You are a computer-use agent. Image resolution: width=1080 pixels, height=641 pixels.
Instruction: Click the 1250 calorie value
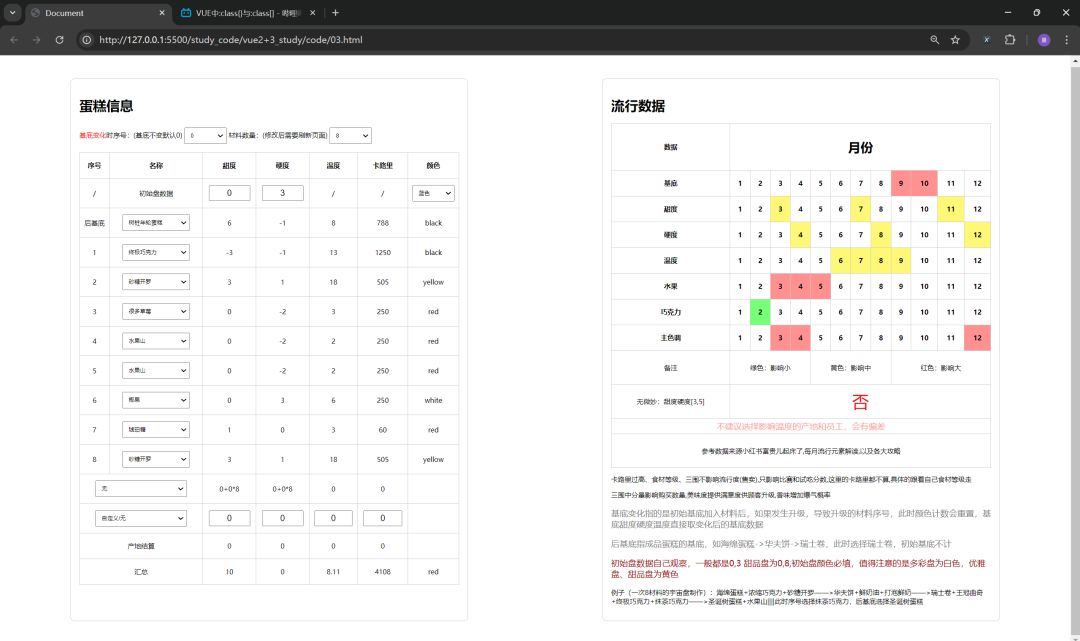point(383,253)
